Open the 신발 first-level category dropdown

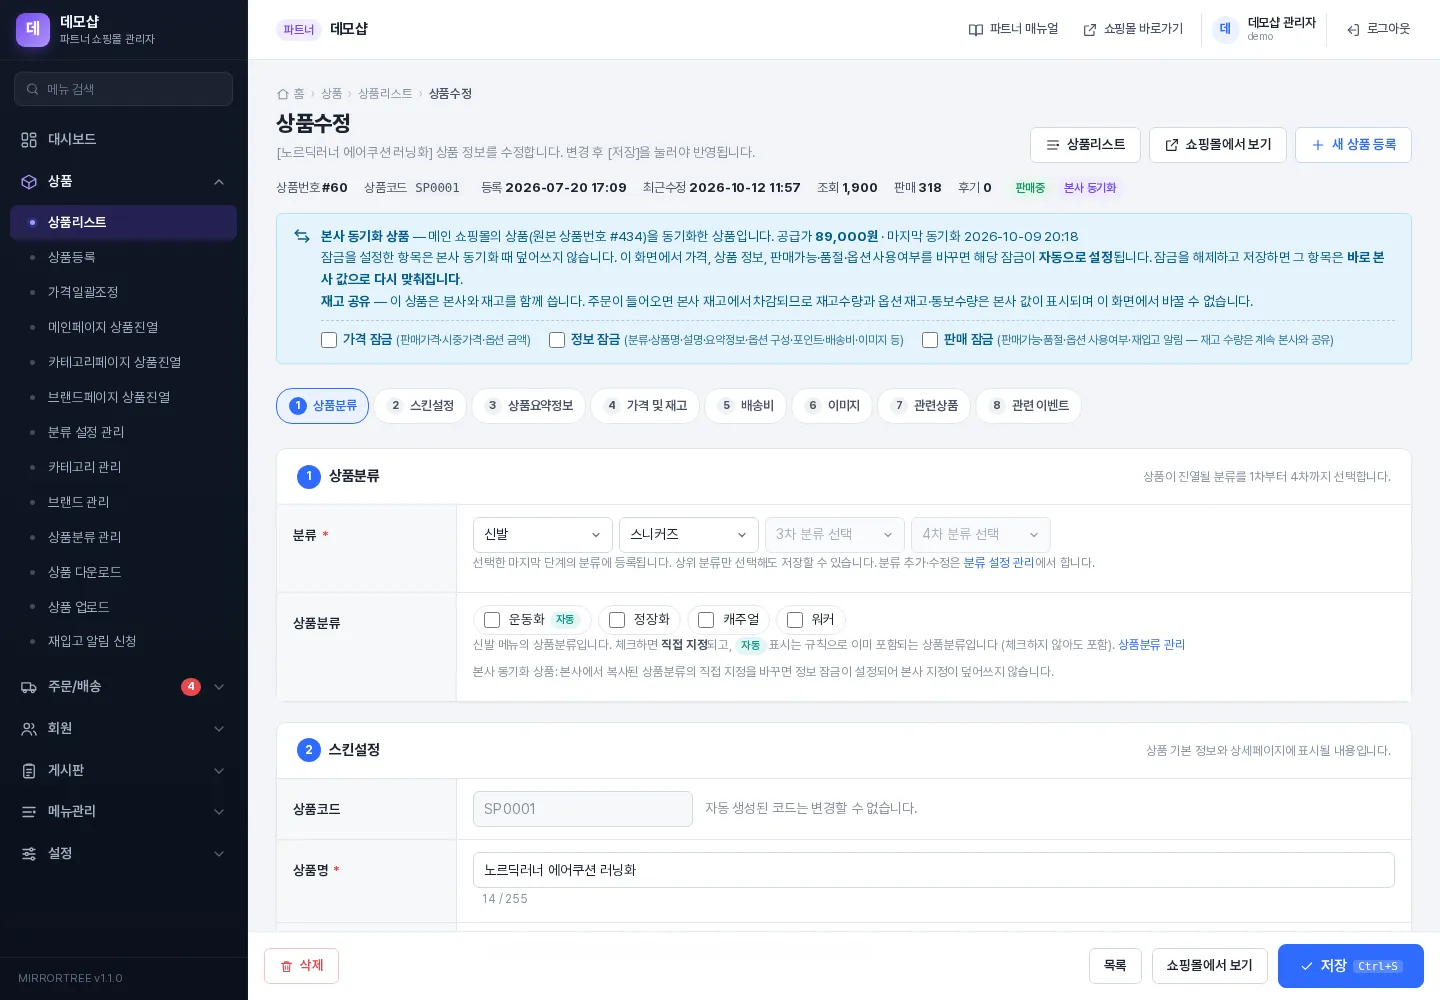pyautogui.click(x=543, y=535)
